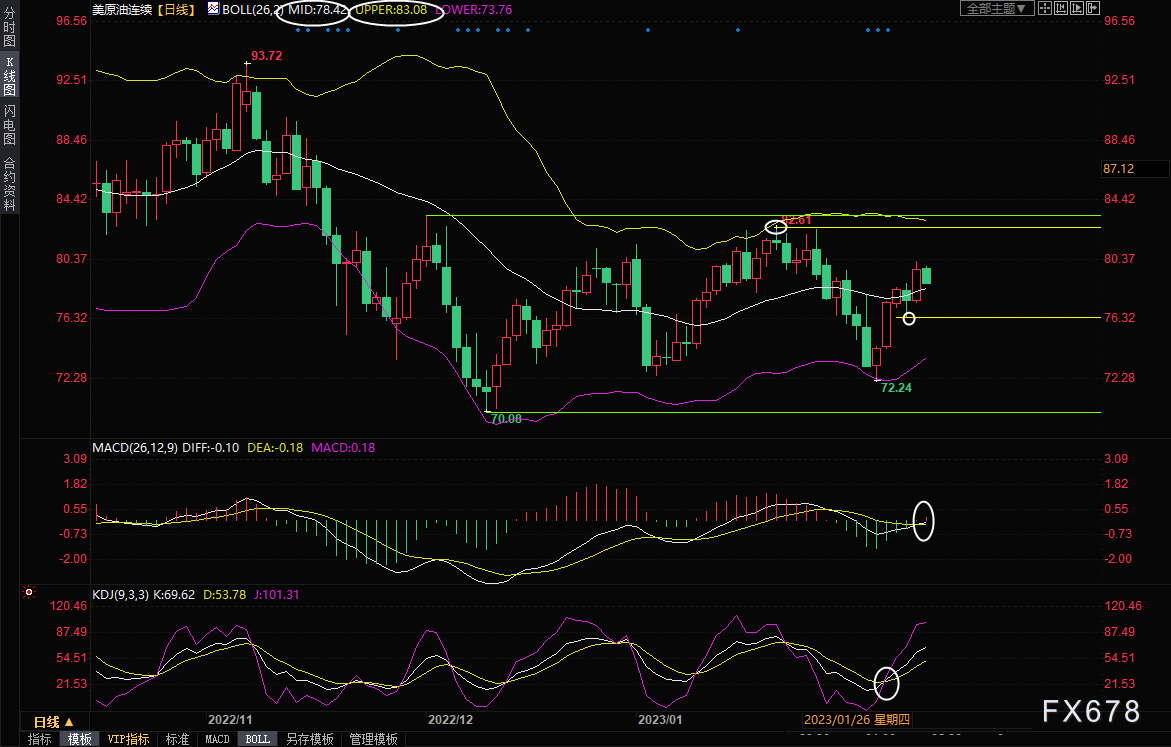Click the DIFF:-0.10 value
Screen dimensions: 1171x747
tap(211, 447)
